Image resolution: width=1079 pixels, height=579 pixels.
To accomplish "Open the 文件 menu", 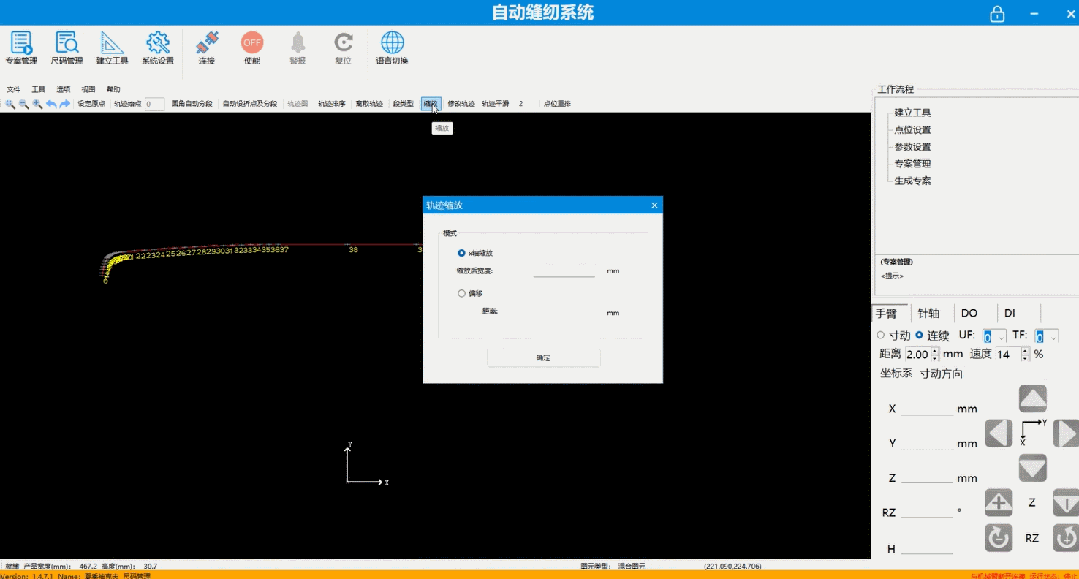I will [13, 90].
